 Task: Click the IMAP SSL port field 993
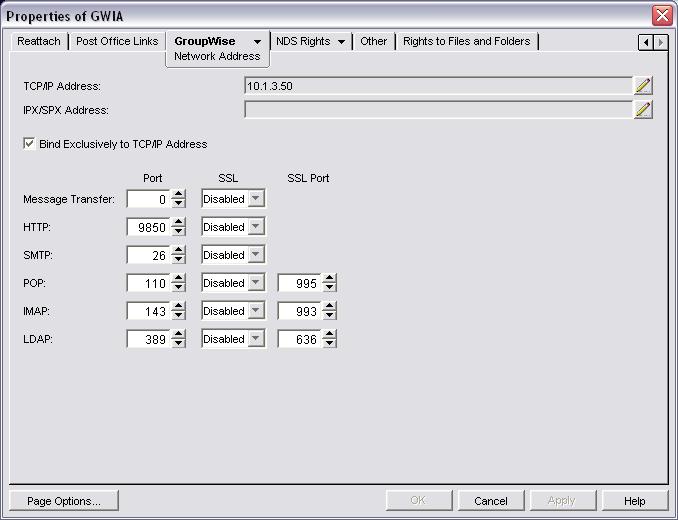click(299, 311)
